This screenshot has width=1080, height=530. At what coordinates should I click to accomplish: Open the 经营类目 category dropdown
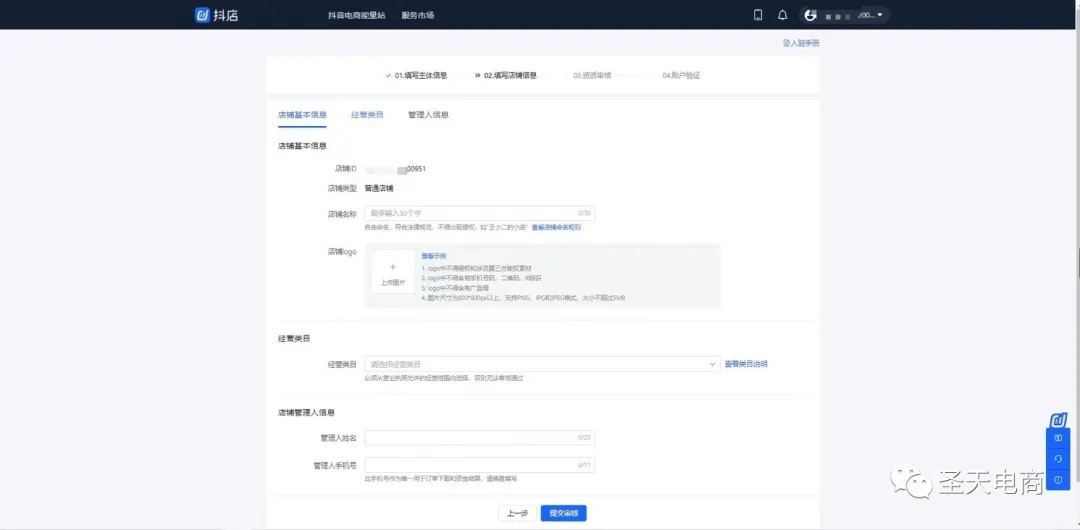click(543, 364)
